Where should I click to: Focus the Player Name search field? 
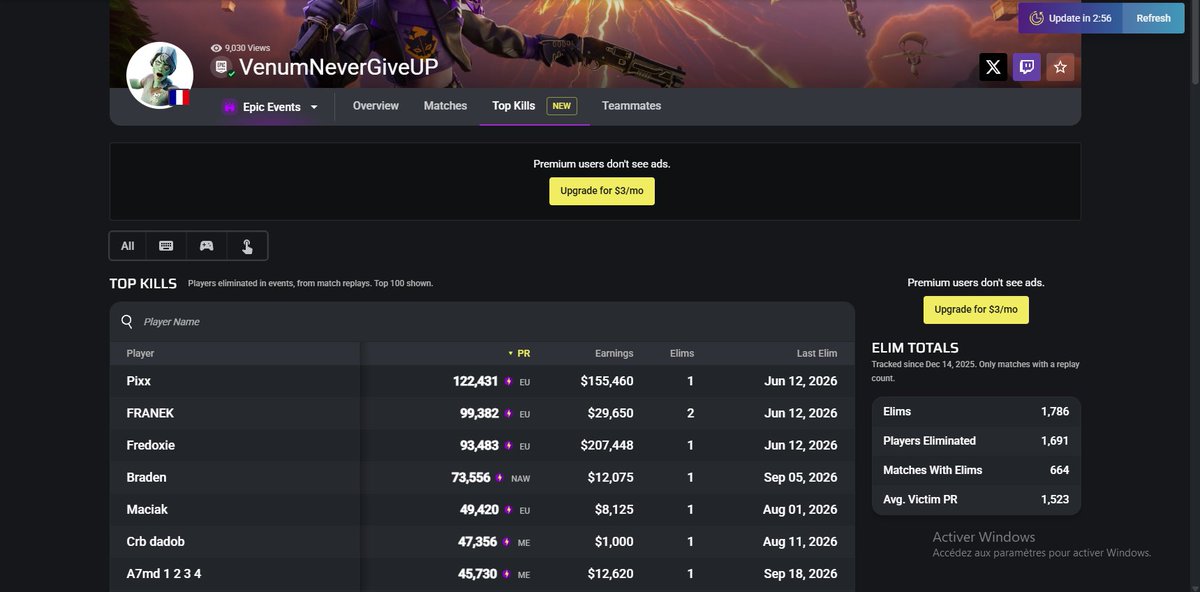[482, 322]
